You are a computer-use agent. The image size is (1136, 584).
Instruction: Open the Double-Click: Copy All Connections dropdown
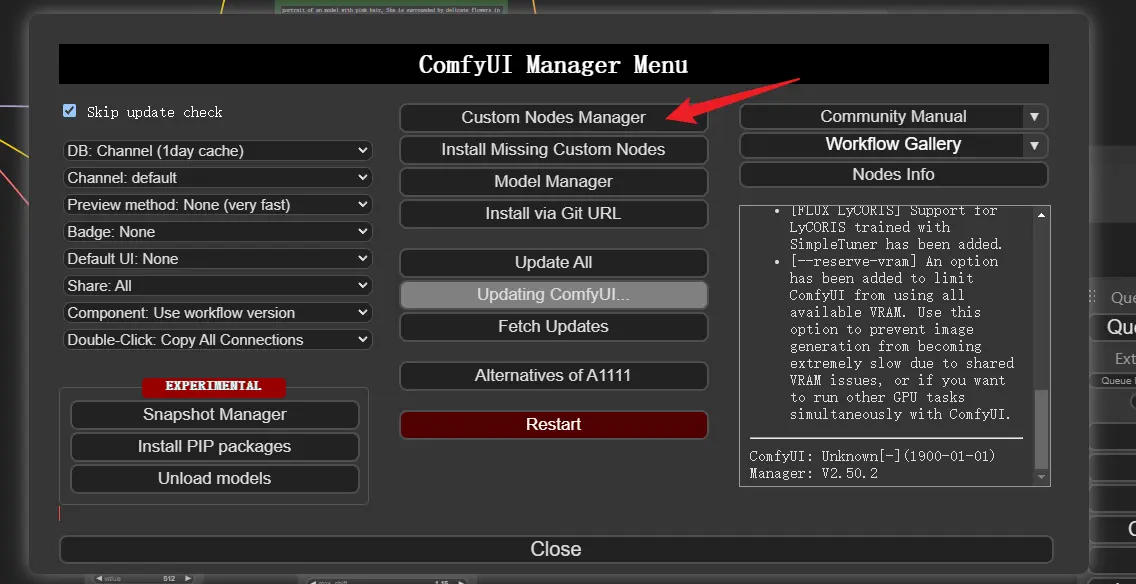[x=218, y=340]
